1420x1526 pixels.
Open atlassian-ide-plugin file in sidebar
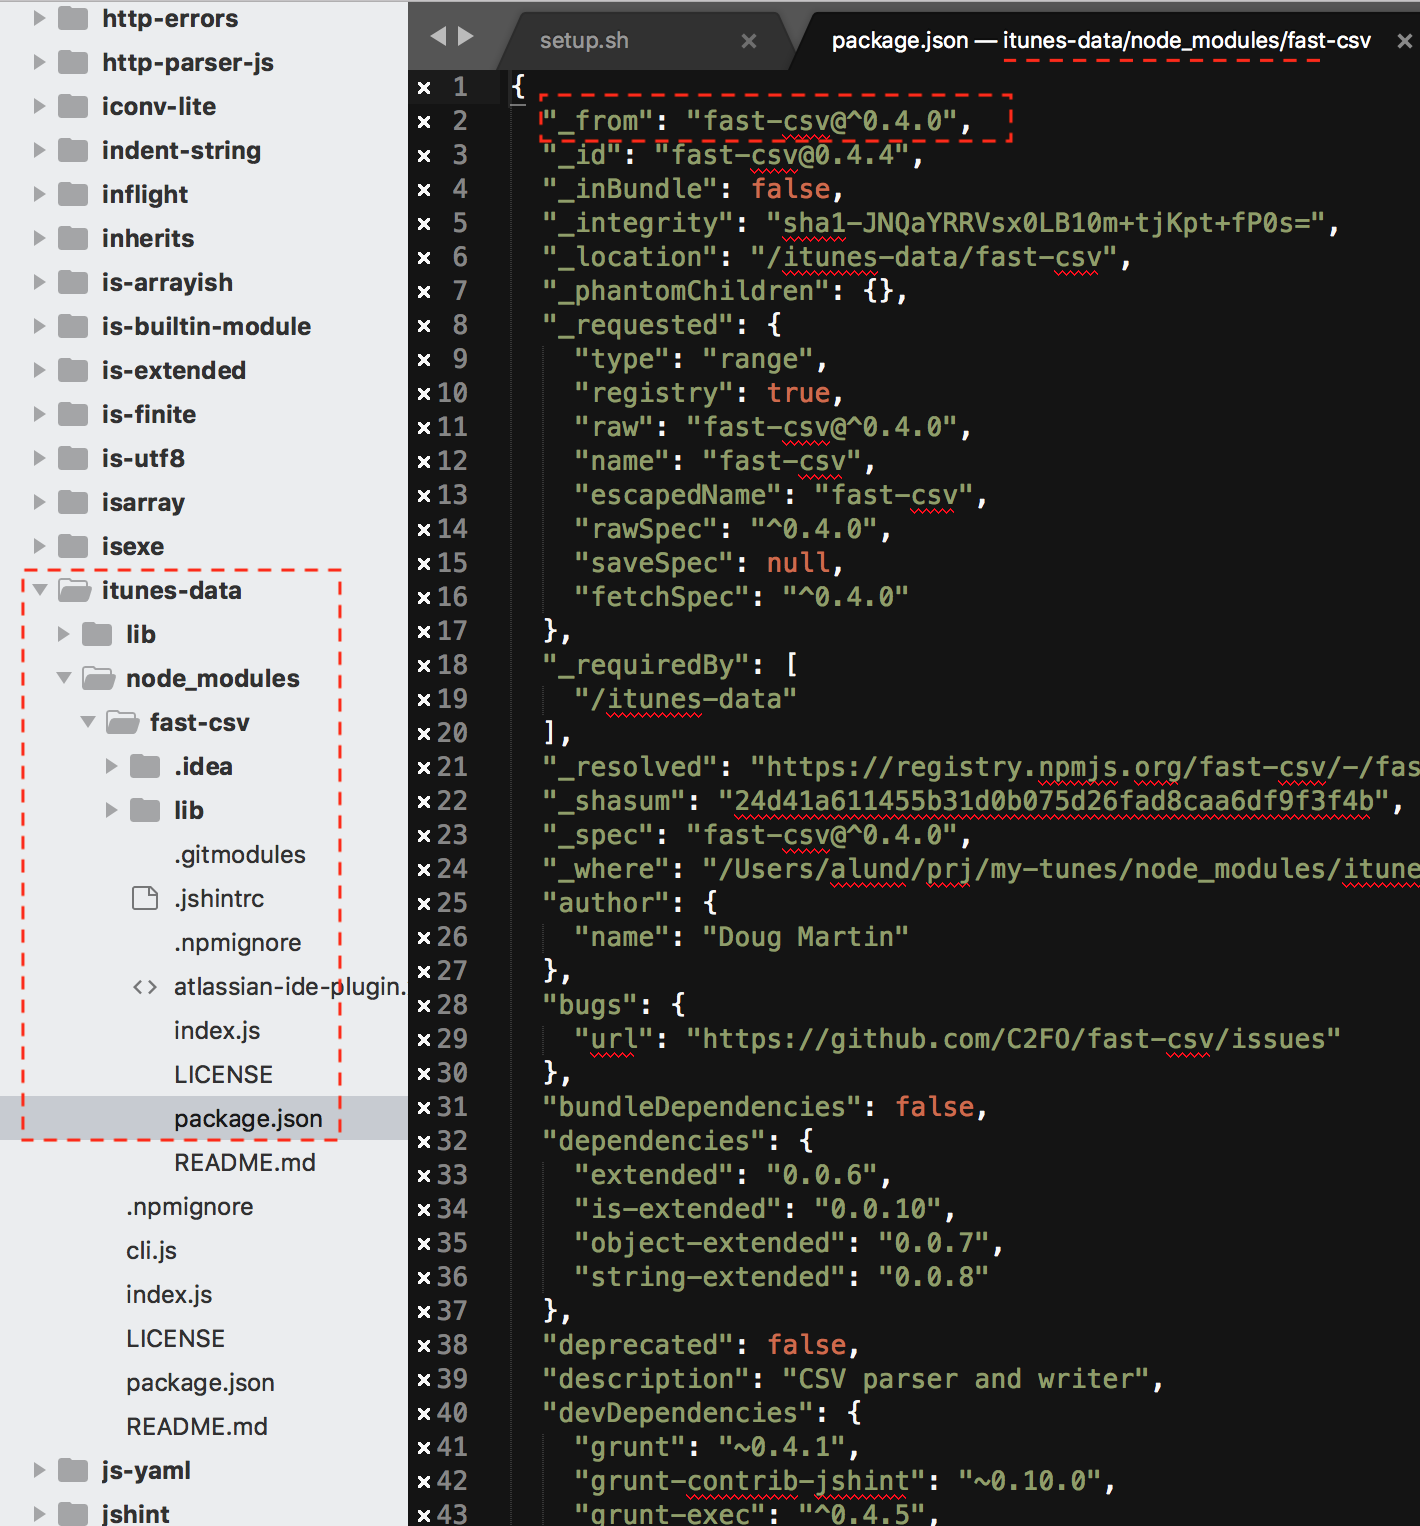290,987
